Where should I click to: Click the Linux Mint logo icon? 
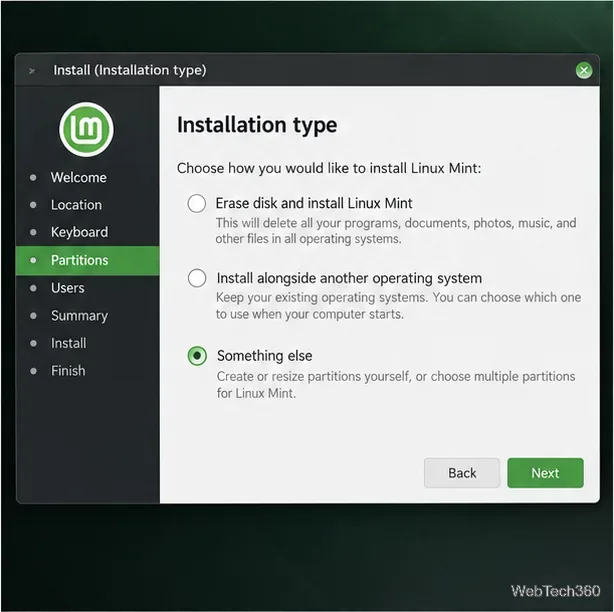pos(87,129)
